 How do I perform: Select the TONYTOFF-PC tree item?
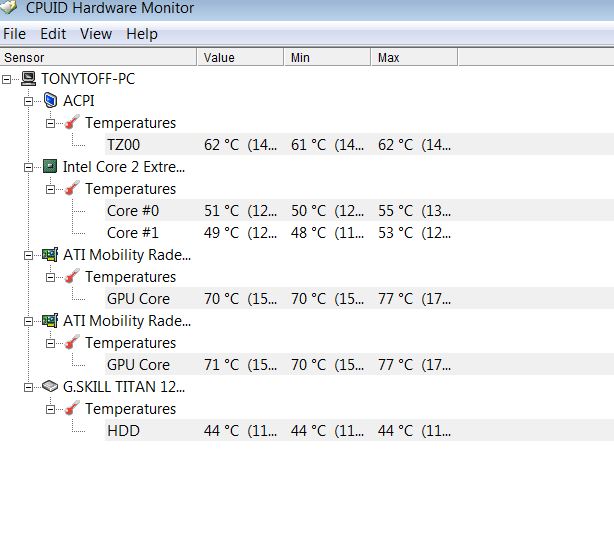pos(88,79)
